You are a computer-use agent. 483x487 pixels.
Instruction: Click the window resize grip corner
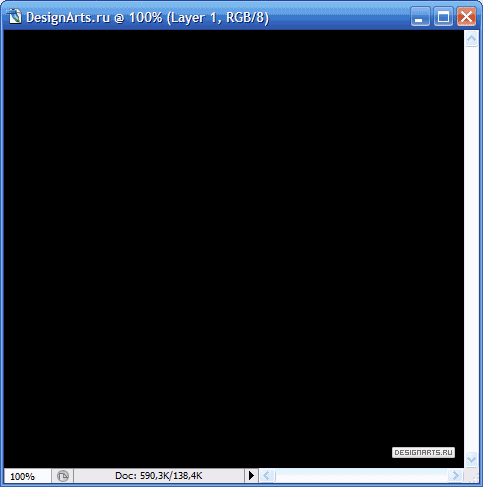pyautogui.click(x=473, y=476)
